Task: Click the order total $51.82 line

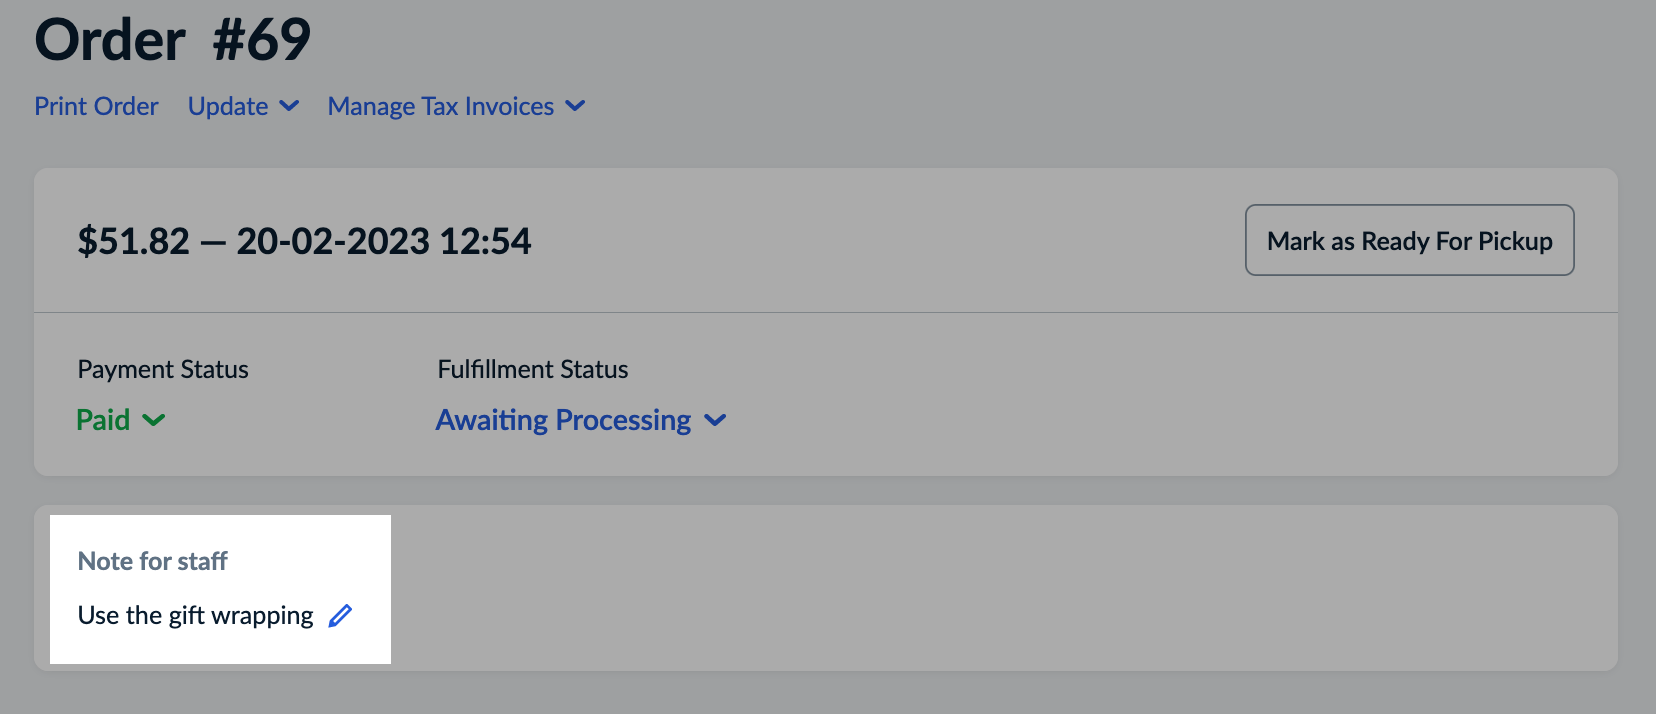Action: (x=304, y=240)
